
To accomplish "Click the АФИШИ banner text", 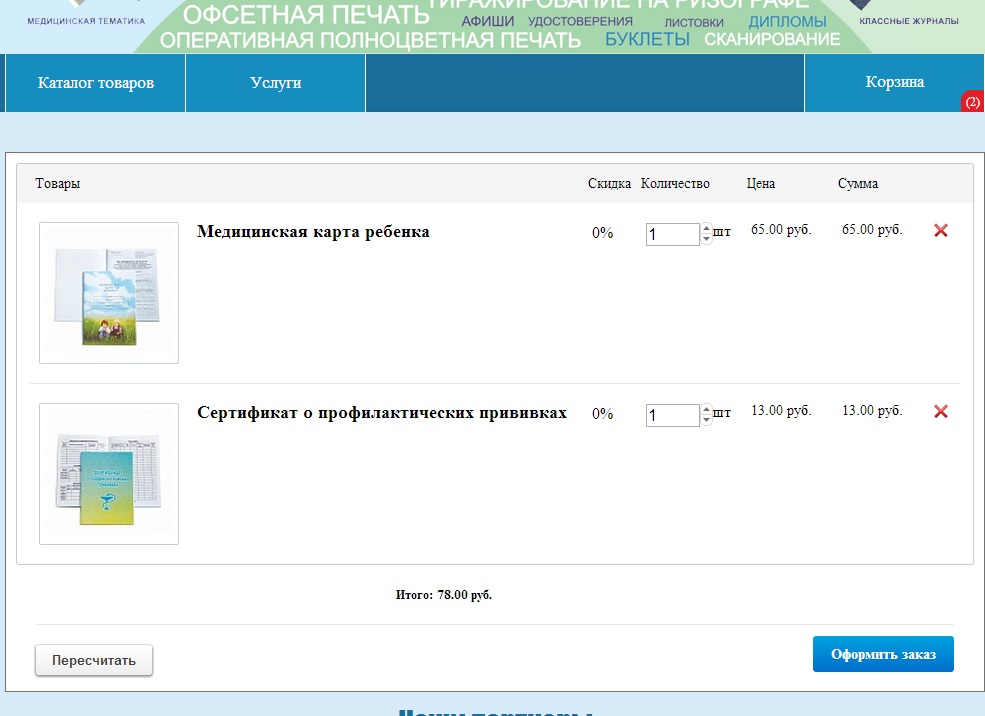I will tap(487, 21).
